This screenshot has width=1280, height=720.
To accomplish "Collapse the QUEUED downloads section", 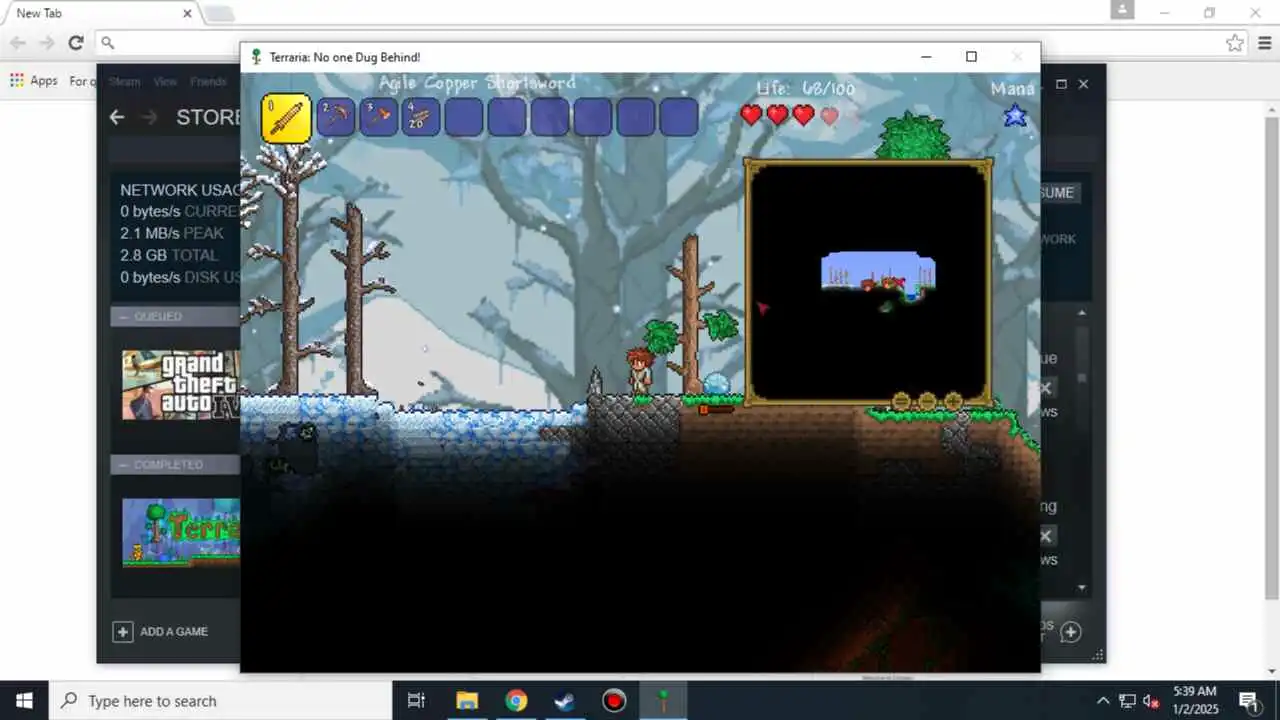I will (124, 316).
